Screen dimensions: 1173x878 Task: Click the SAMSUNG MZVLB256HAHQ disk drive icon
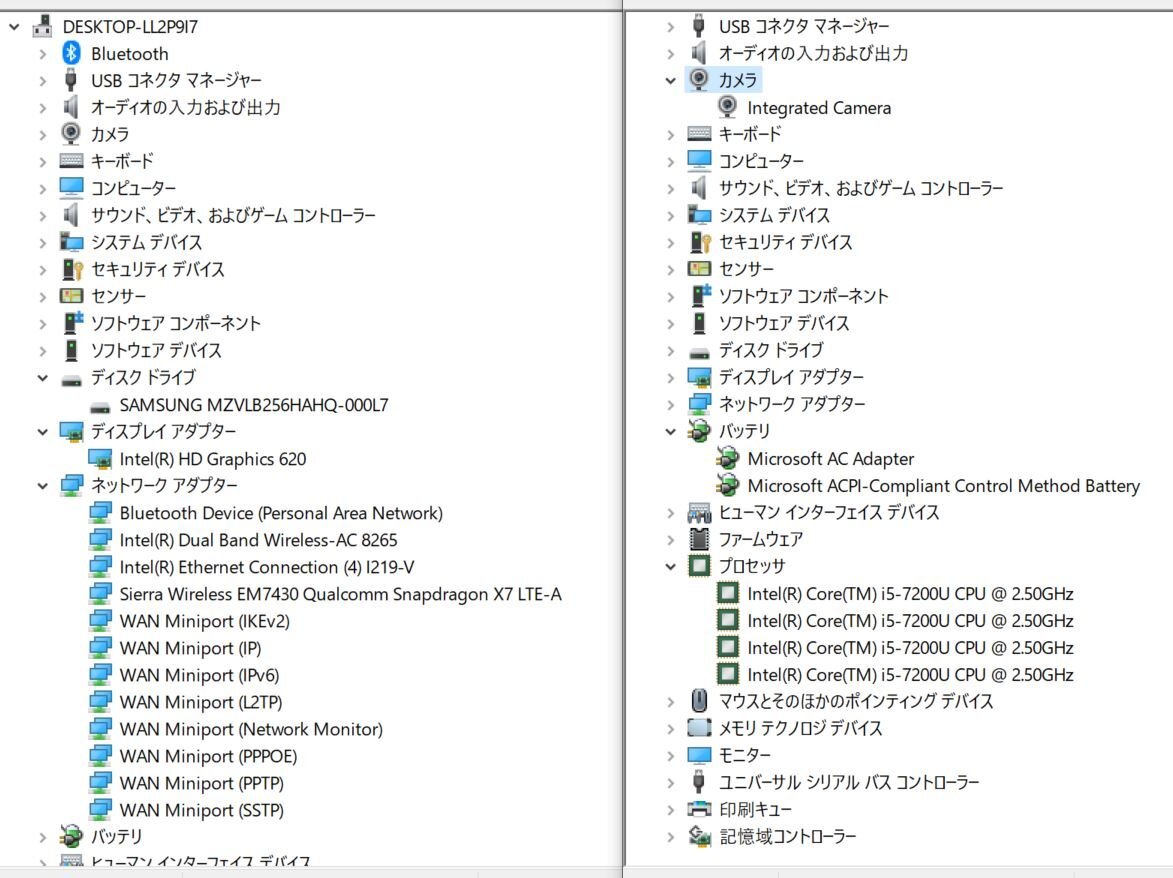(x=99, y=406)
